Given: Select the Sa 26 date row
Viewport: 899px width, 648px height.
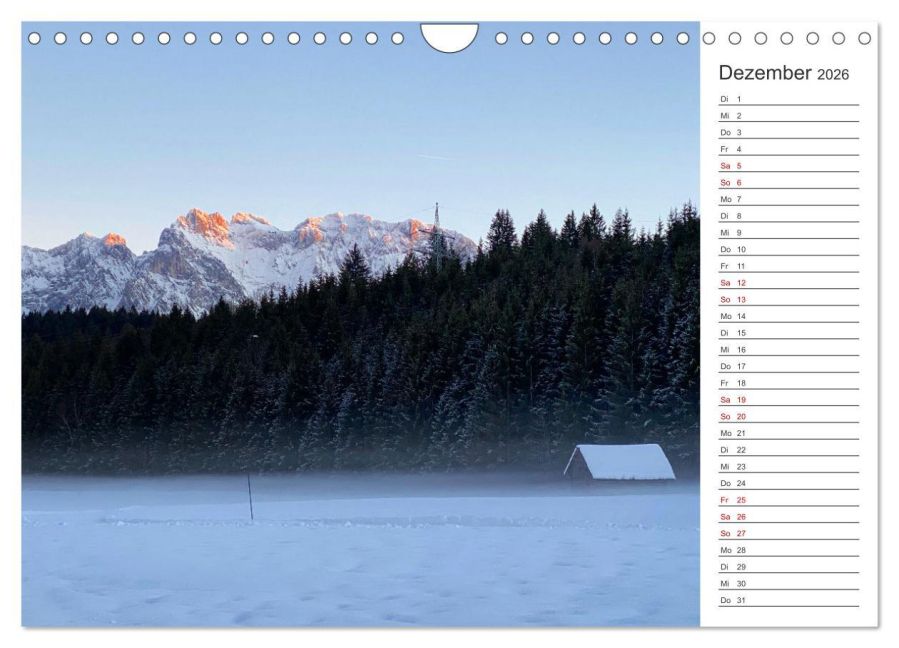Looking at the screenshot, I should (789, 517).
